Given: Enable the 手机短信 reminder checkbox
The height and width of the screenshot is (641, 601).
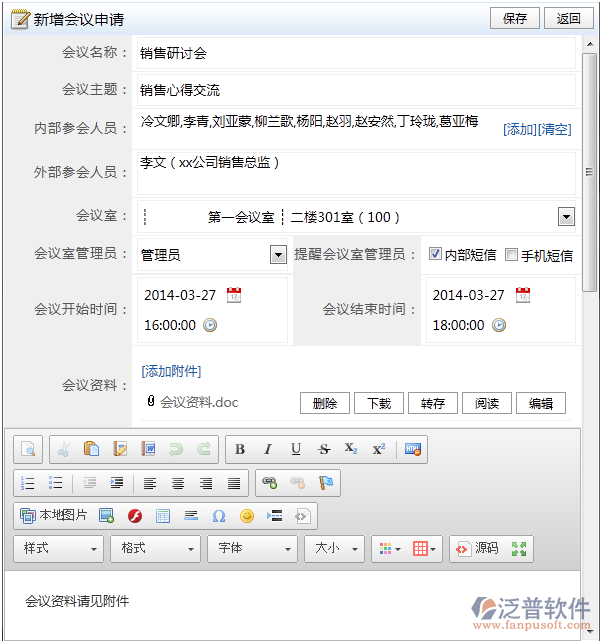Looking at the screenshot, I should pyautogui.click(x=512, y=254).
